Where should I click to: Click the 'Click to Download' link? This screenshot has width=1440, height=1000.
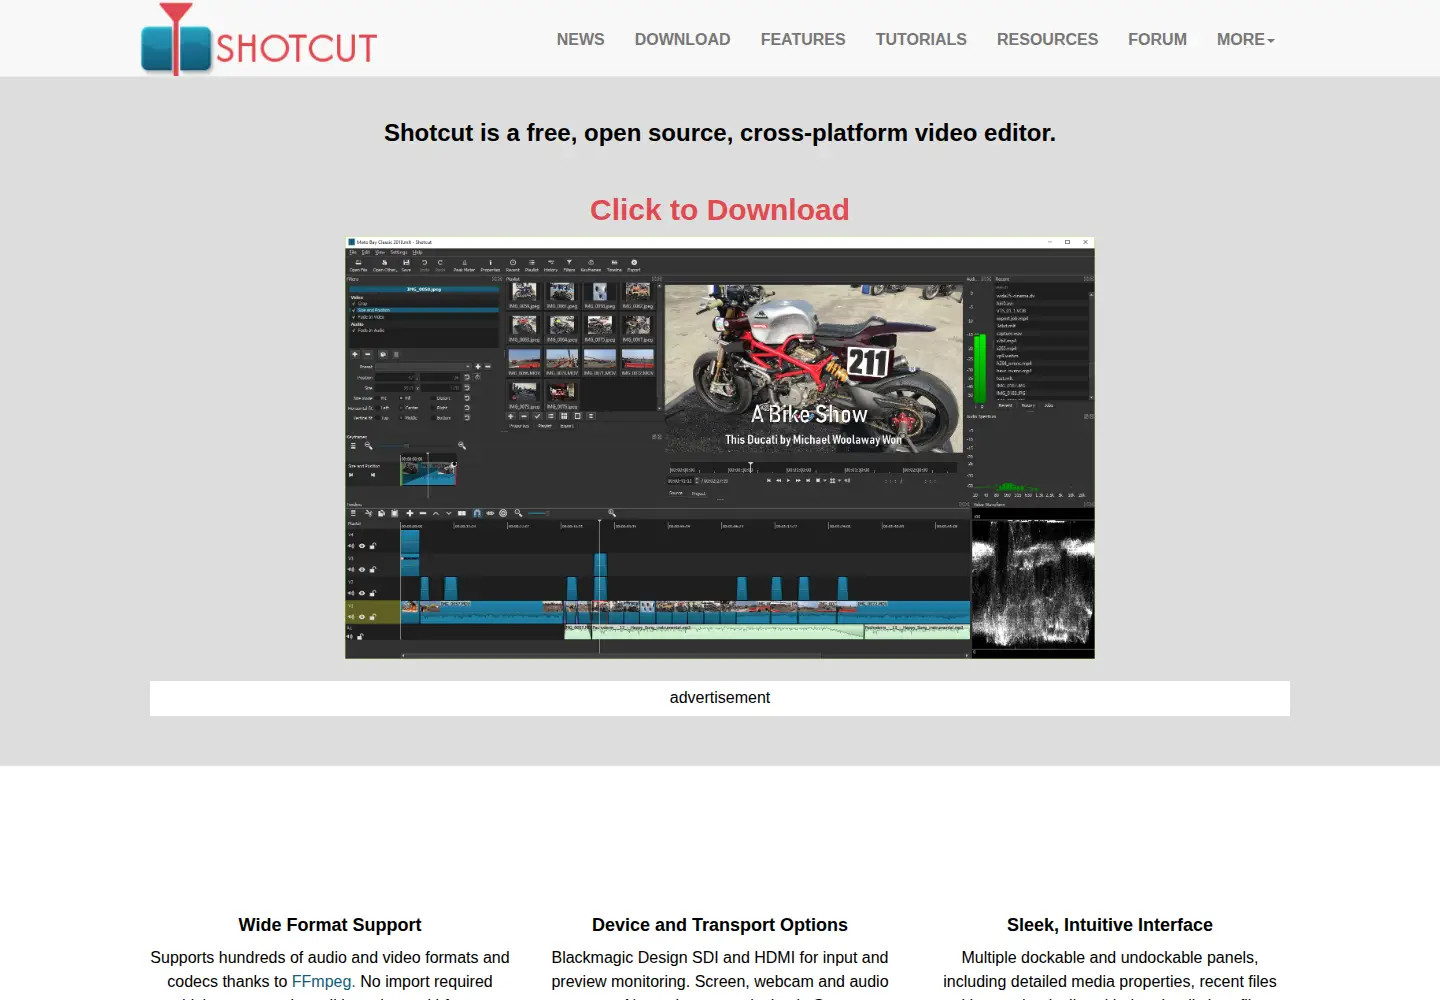point(719,210)
